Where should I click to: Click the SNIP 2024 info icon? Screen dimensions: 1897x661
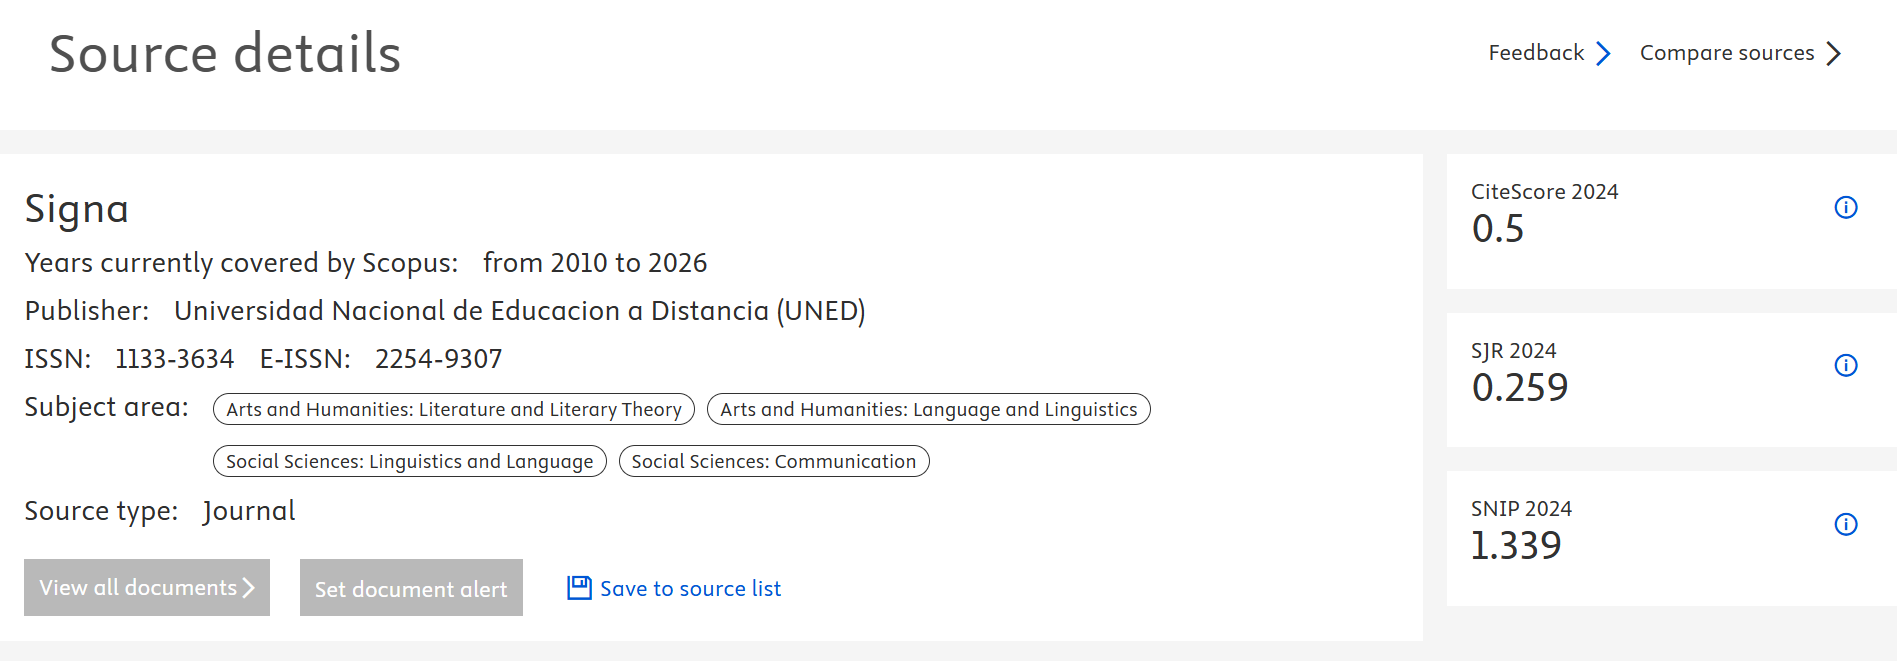(x=1845, y=524)
